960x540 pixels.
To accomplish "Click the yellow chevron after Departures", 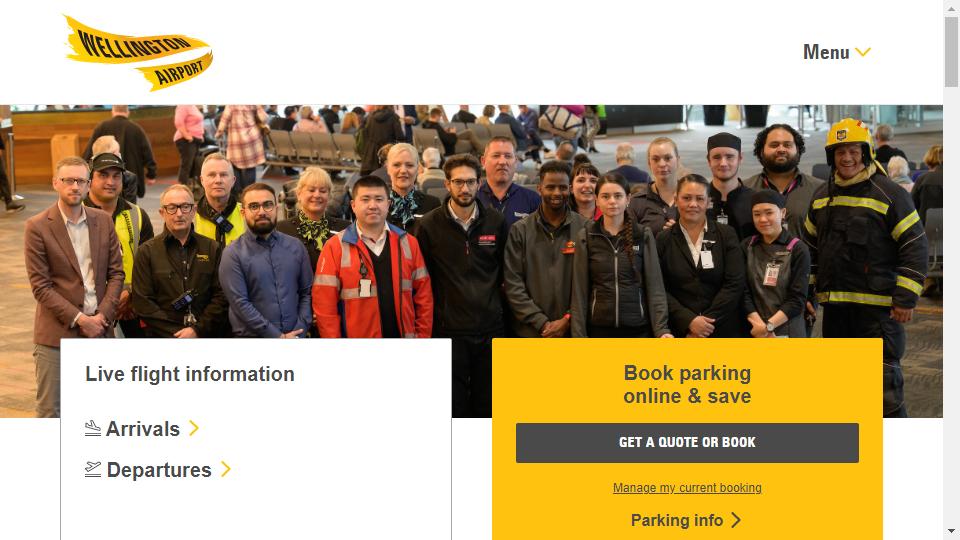I will [x=226, y=469].
